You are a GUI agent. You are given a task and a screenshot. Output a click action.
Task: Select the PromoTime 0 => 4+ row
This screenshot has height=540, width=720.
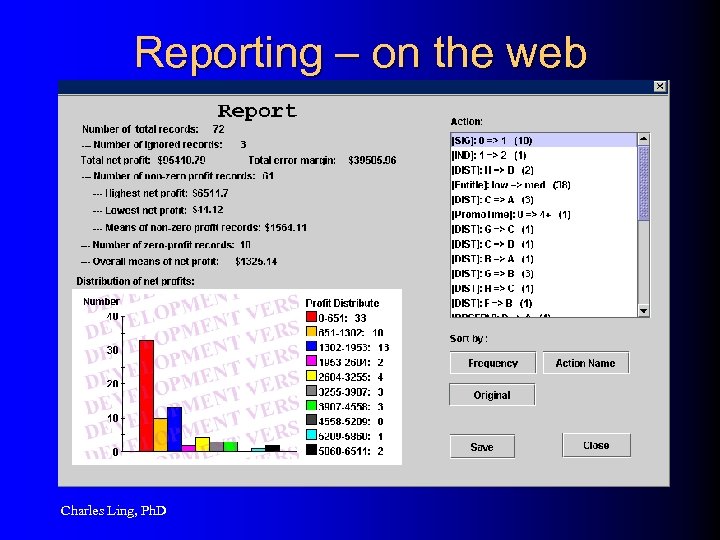(544, 214)
